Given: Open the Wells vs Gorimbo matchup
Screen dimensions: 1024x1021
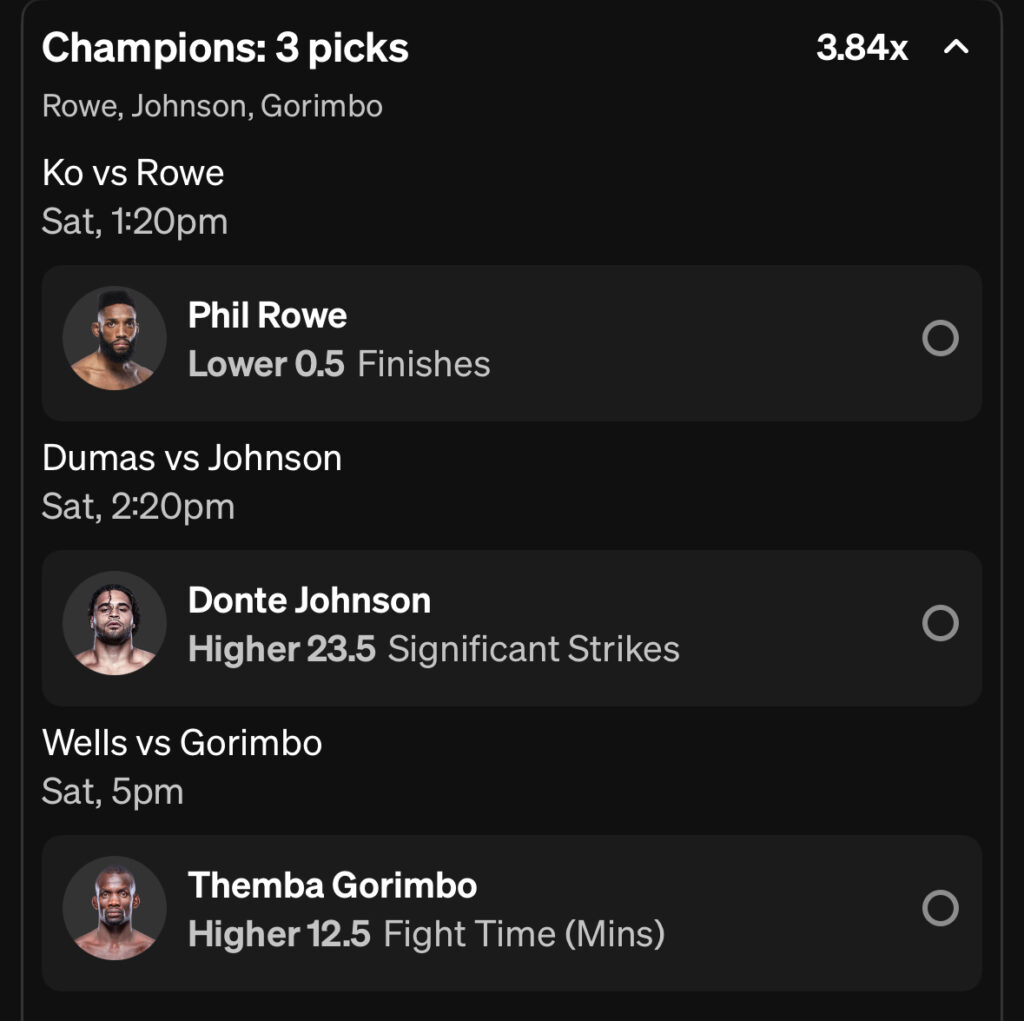Looking at the screenshot, I should [x=182, y=743].
